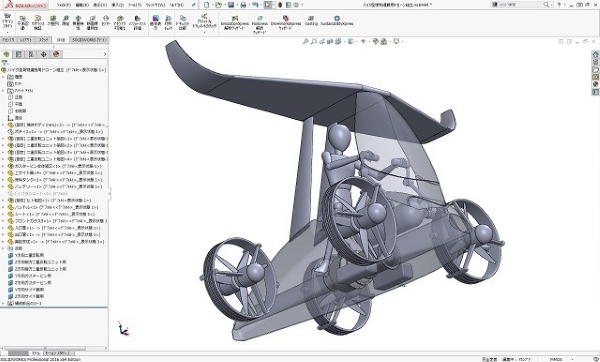Launch the SustainabilityXpress tool
The width and height of the screenshot is (600, 362).
click(x=337, y=21)
